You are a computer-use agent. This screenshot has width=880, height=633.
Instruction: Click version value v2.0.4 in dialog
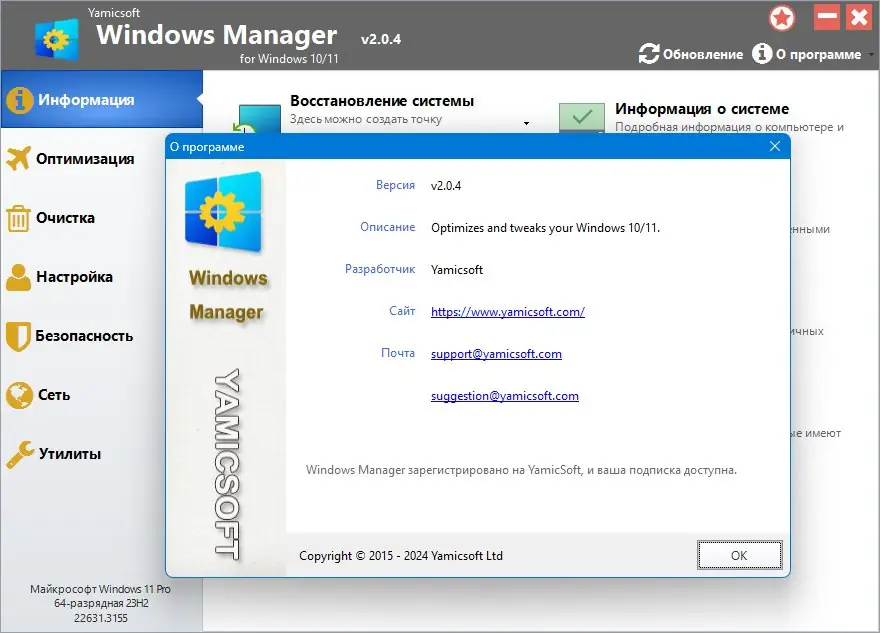446,186
